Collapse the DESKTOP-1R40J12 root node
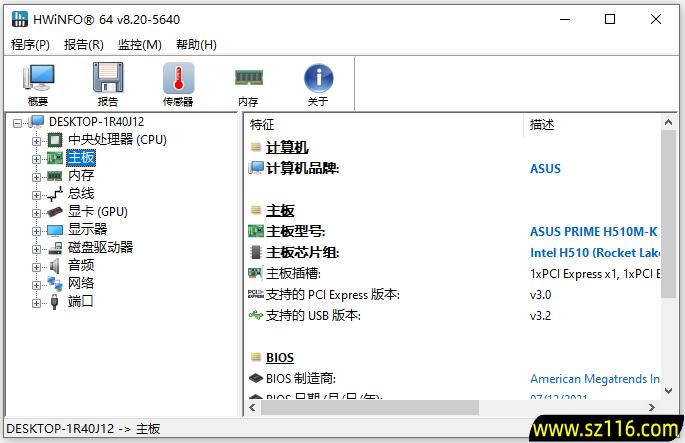 point(17,123)
